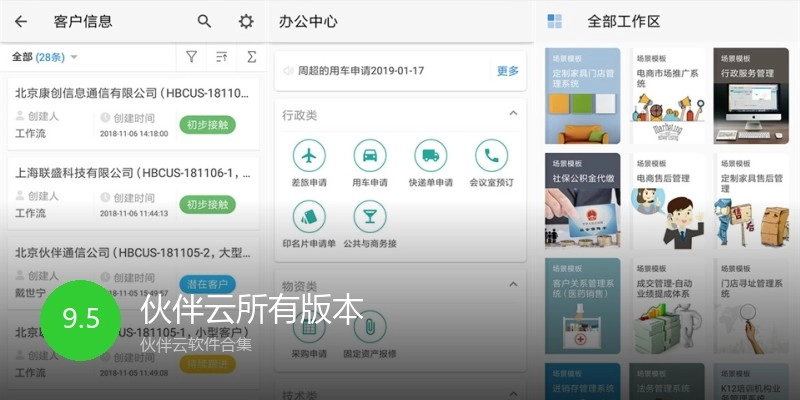Open 用车申请 car icon
Viewport: 800px width, 400px height.
[370, 156]
